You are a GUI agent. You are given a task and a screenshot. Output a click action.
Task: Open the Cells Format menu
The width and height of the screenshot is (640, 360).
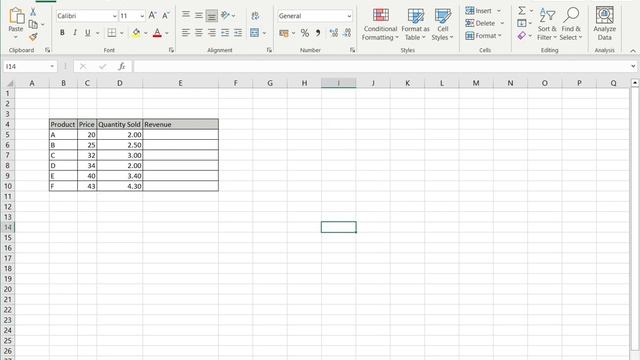[x=483, y=36]
